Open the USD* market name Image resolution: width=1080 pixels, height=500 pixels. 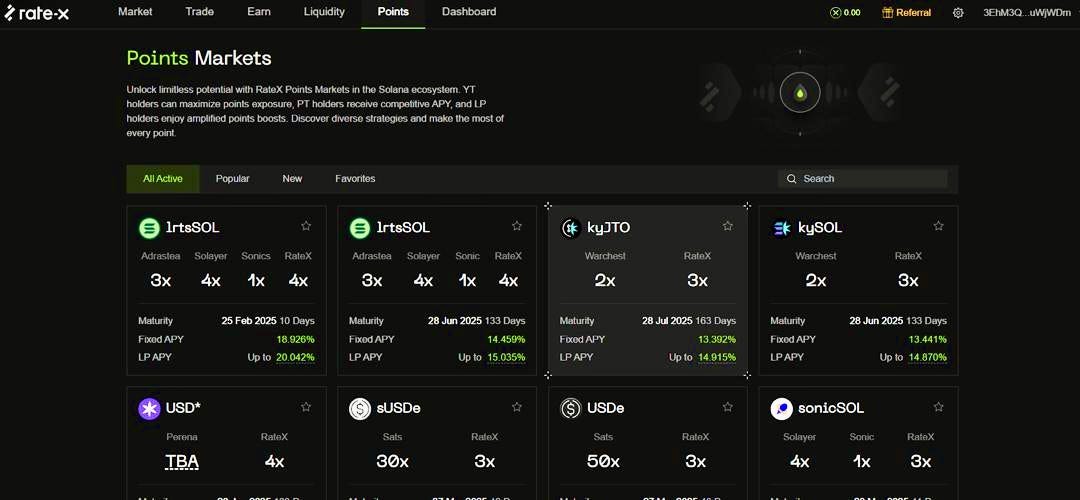(183, 408)
